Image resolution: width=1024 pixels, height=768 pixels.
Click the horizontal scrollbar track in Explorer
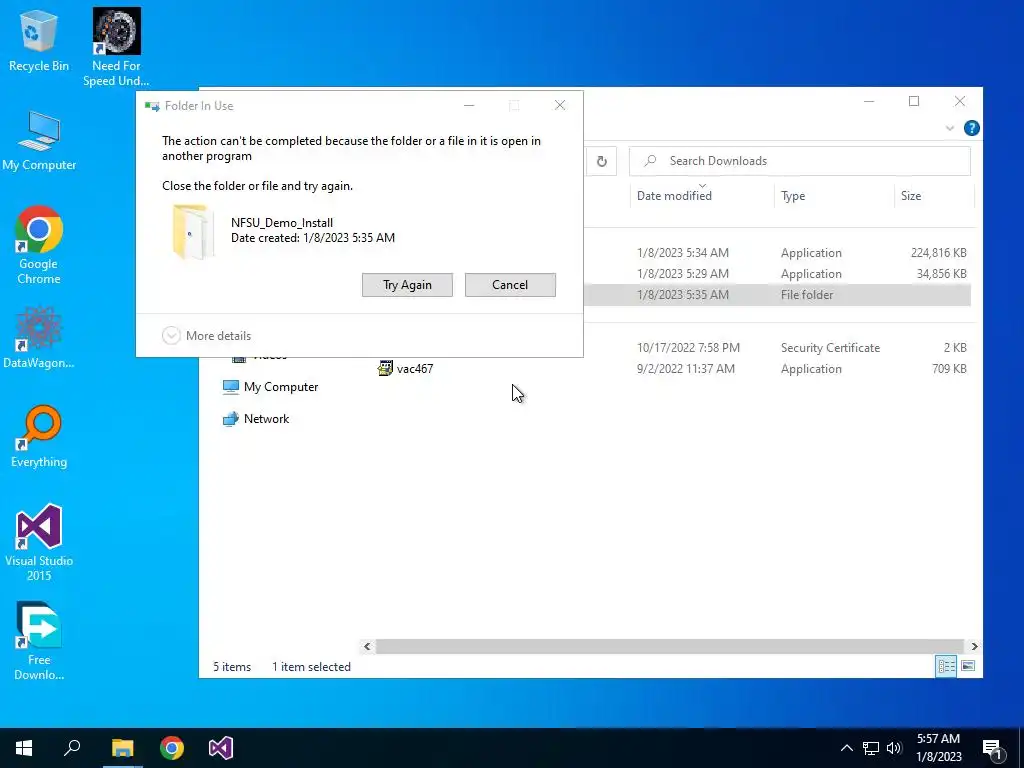(670, 647)
